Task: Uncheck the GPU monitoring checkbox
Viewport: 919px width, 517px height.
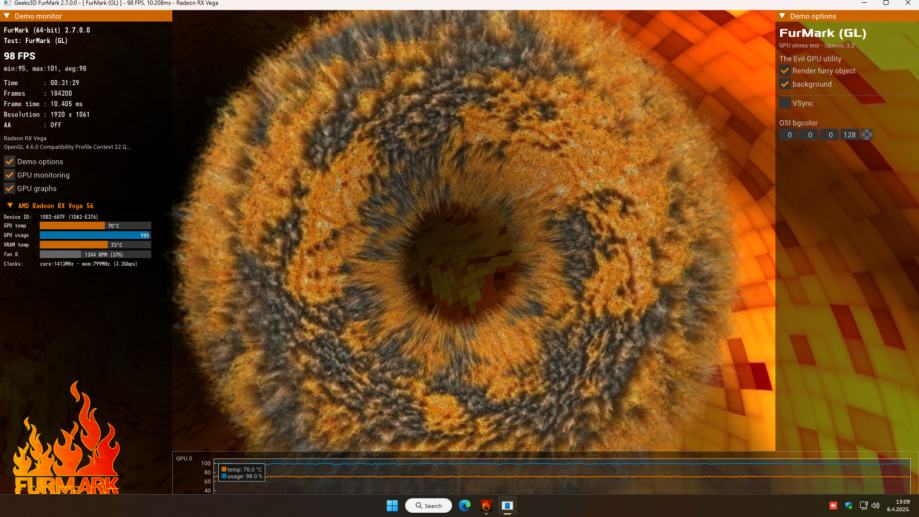Action: point(9,175)
